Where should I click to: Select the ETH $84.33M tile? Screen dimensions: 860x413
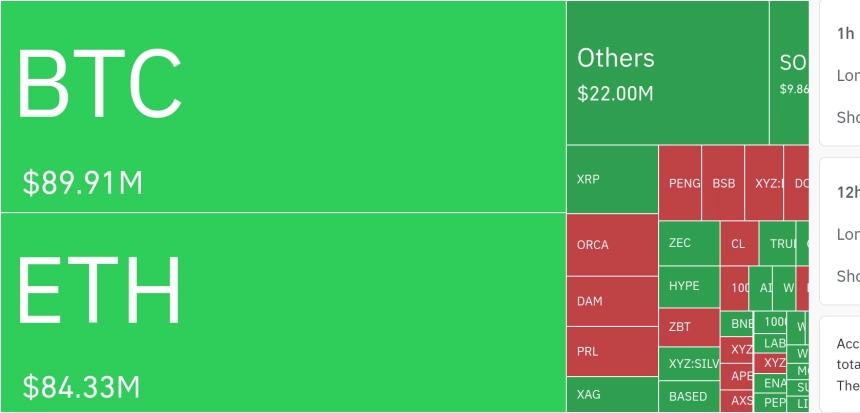point(283,312)
